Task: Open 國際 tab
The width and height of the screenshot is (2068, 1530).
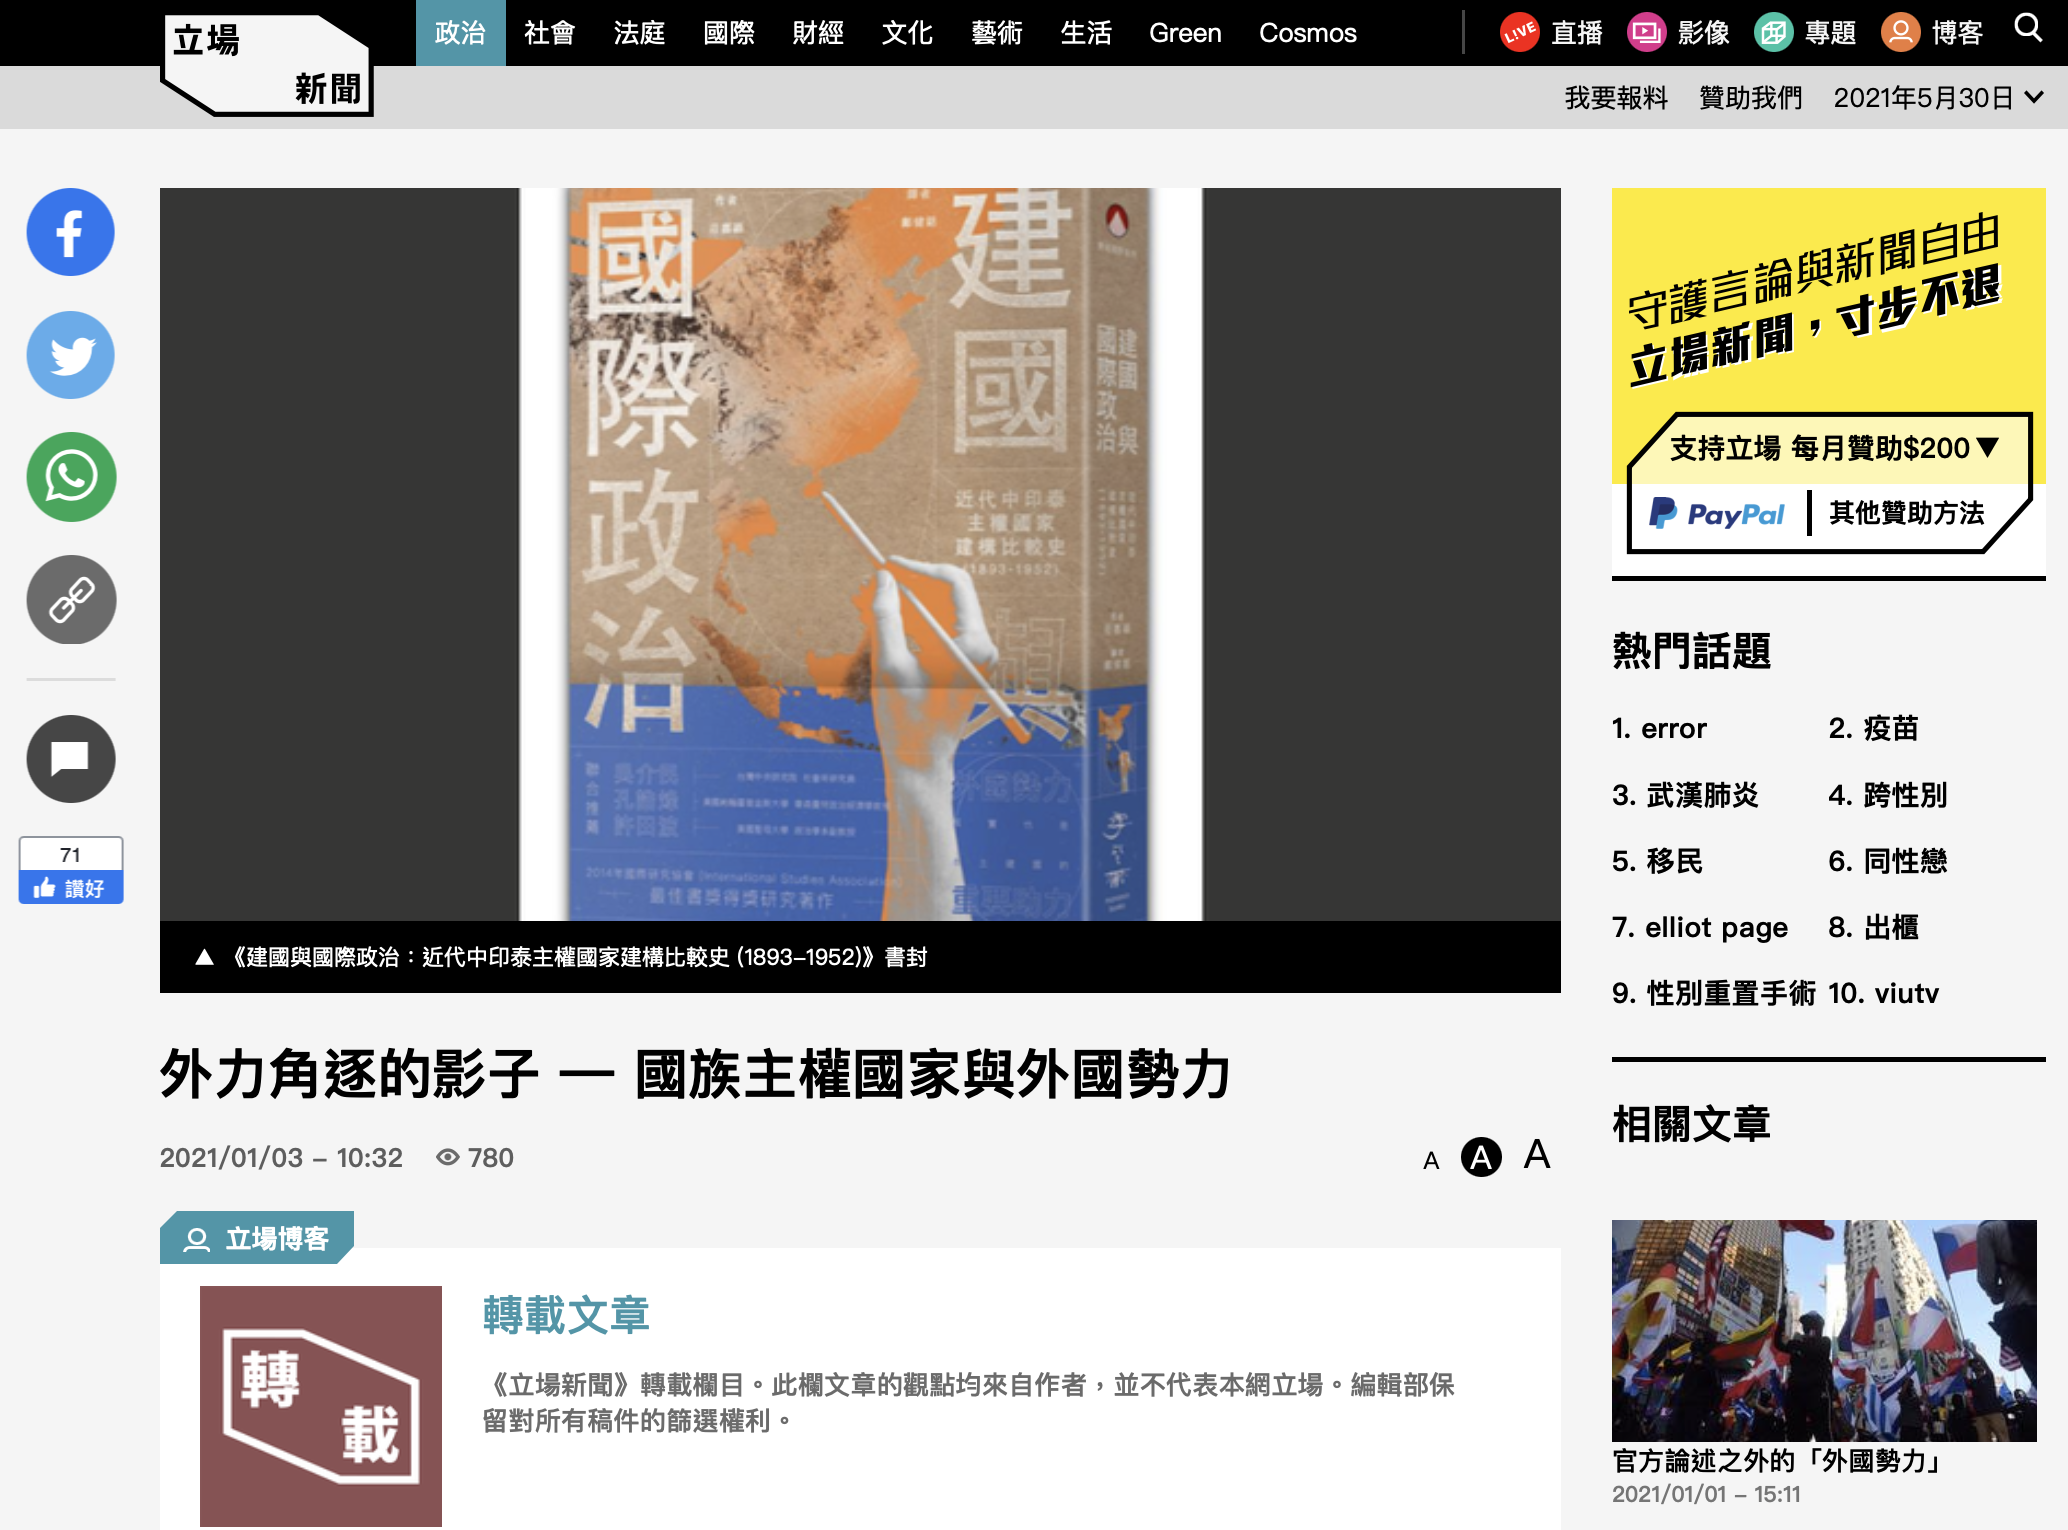Action: [729, 33]
